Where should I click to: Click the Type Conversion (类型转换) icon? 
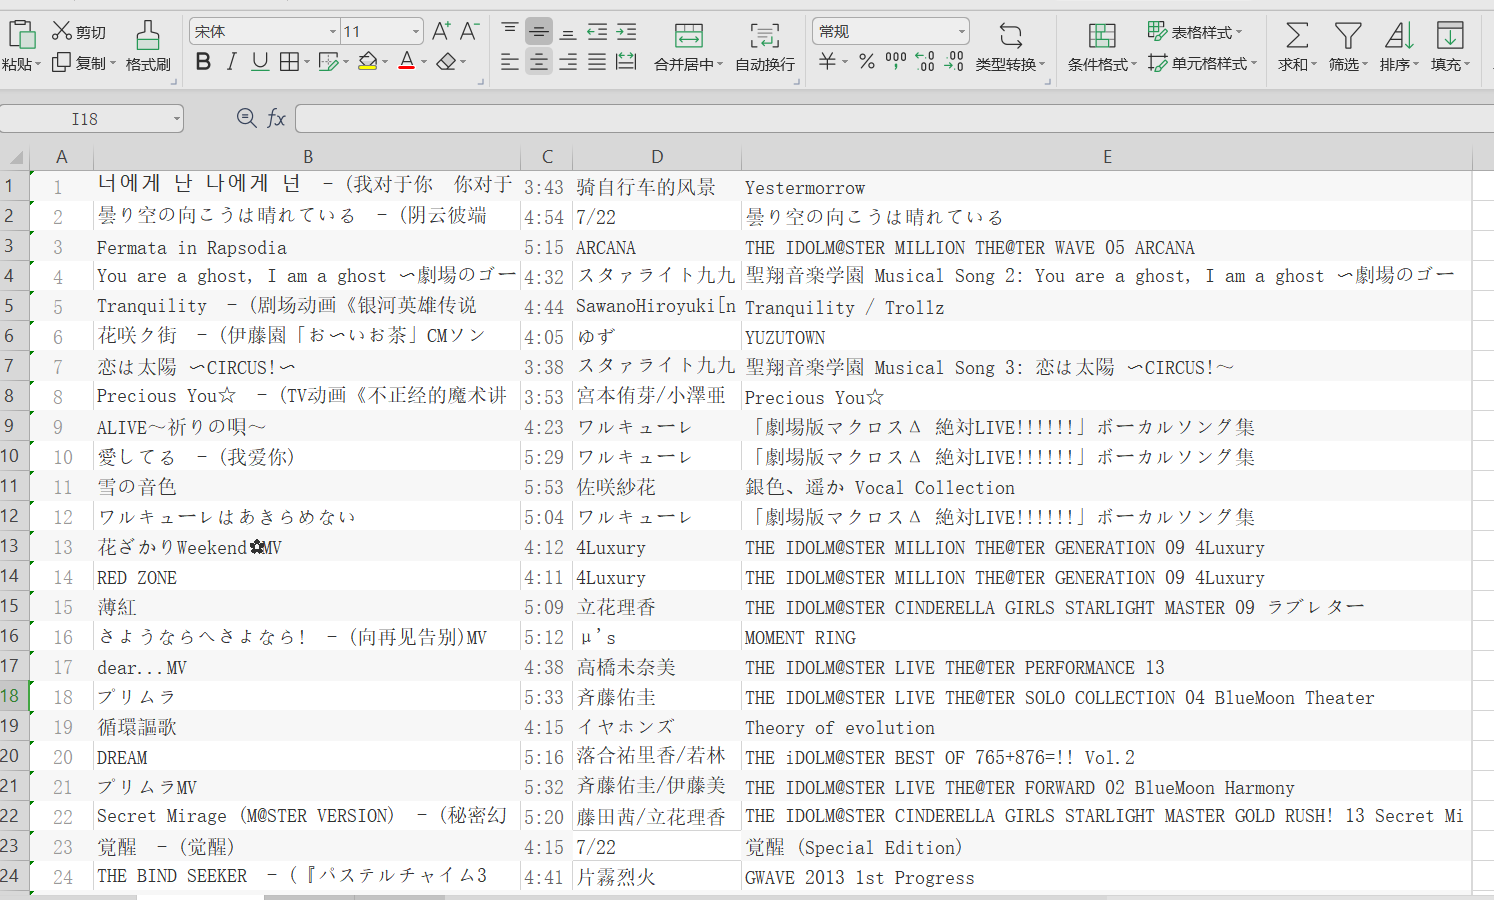tap(1011, 36)
